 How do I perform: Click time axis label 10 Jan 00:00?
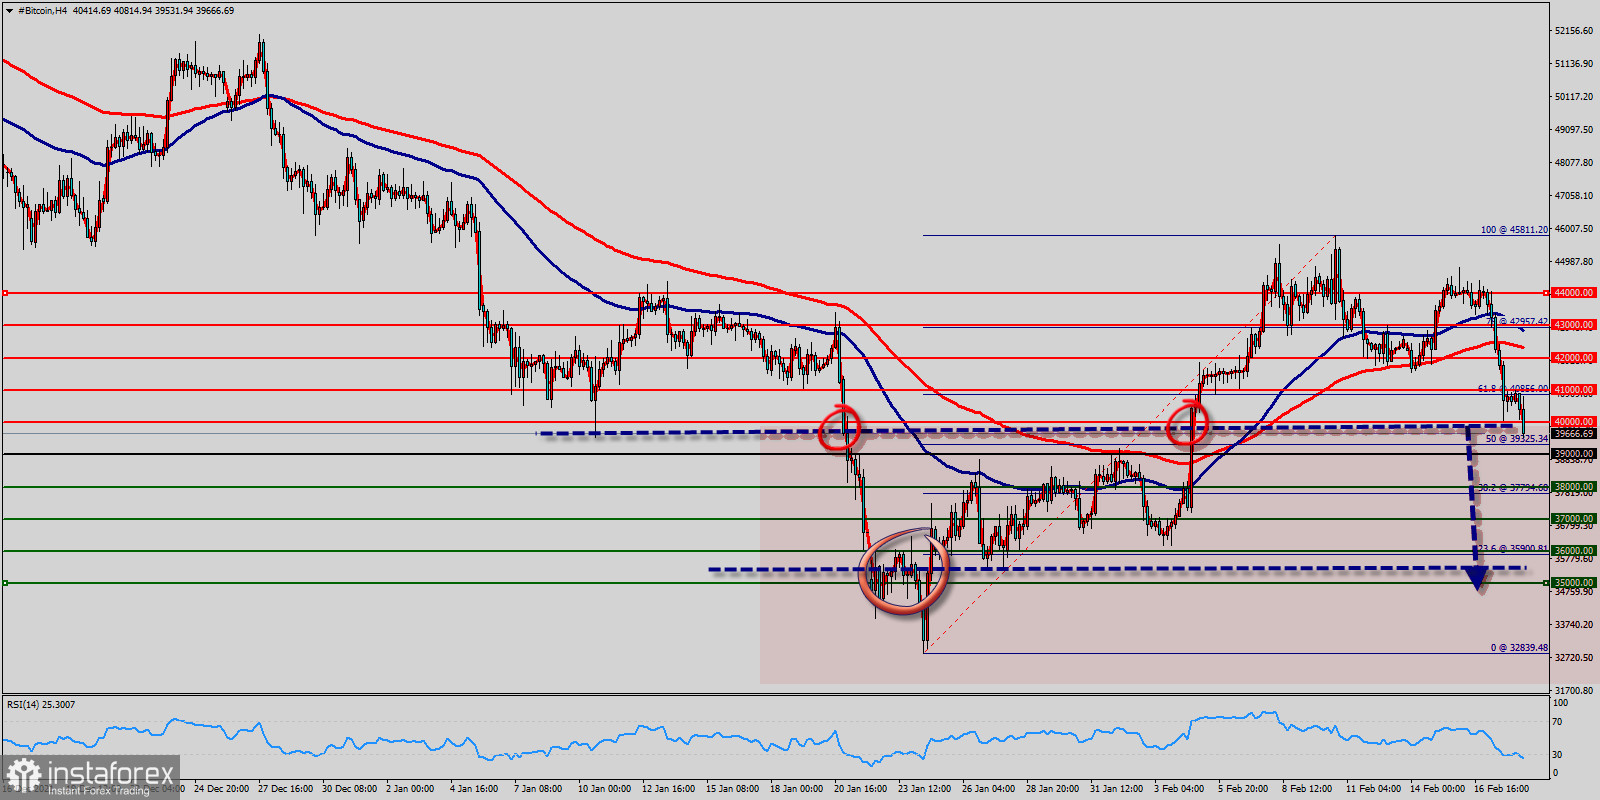604,789
